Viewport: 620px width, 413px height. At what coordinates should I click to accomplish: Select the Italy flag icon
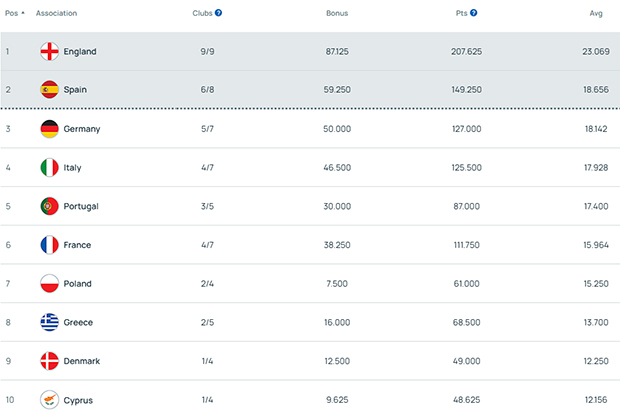tap(49, 167)
